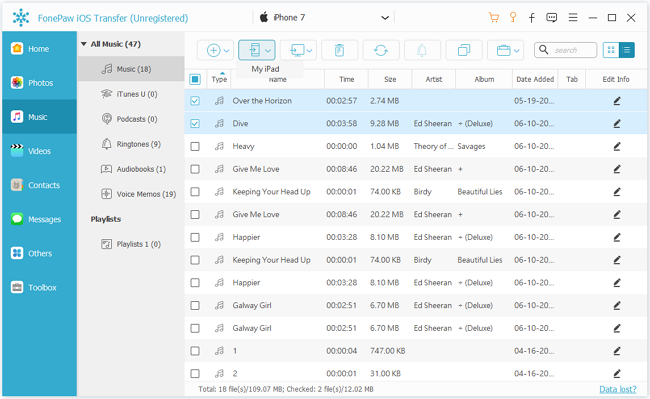
Task: Open the Others section
Action: (39, 254)
